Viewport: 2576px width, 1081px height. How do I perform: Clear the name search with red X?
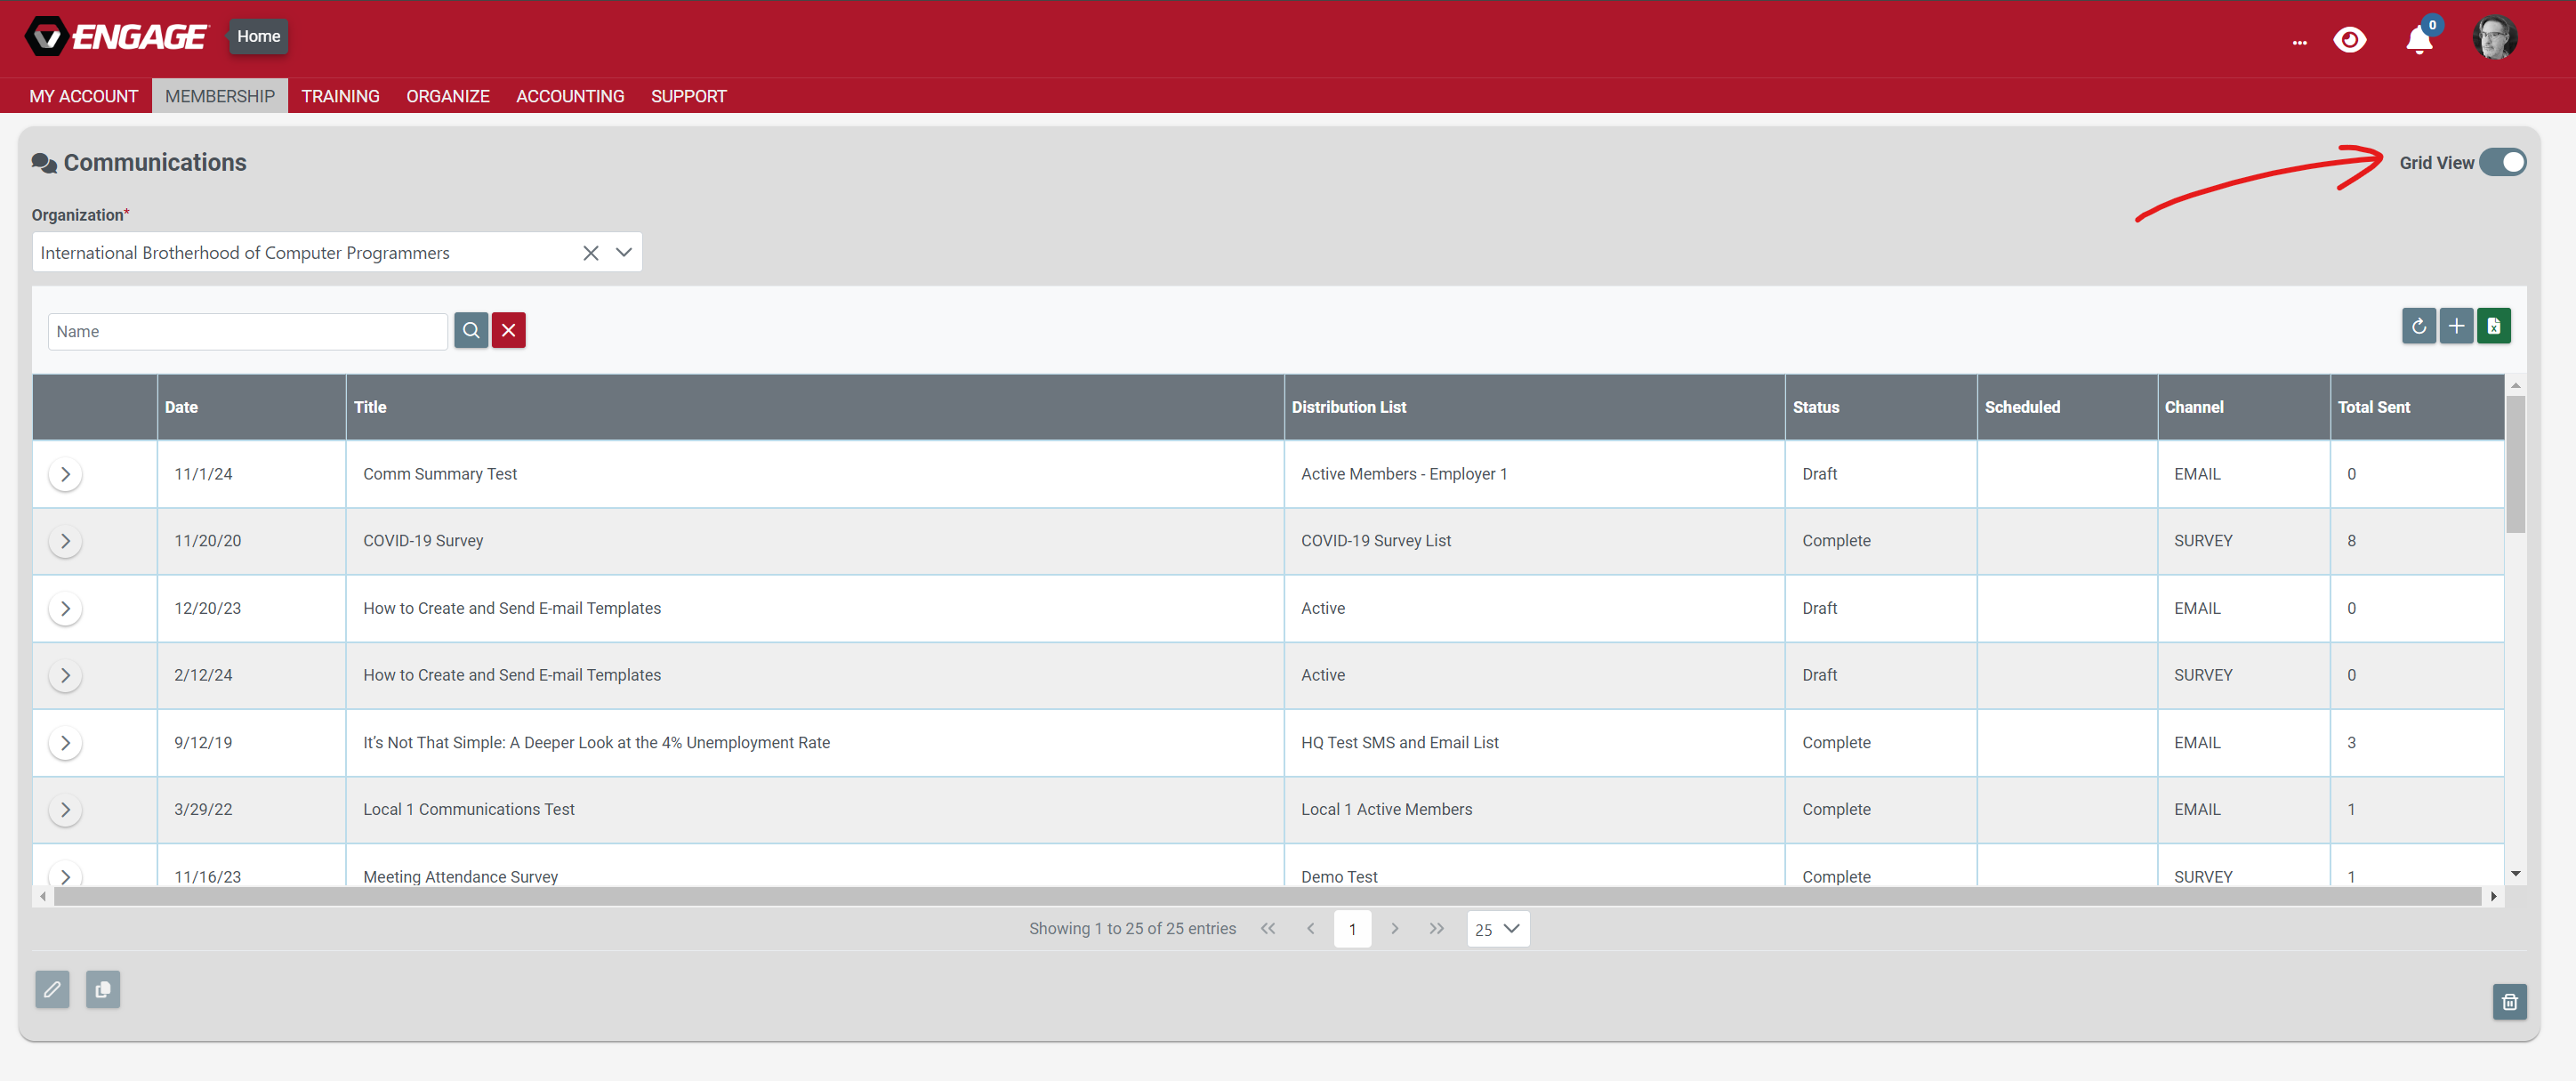click(508, 330)
